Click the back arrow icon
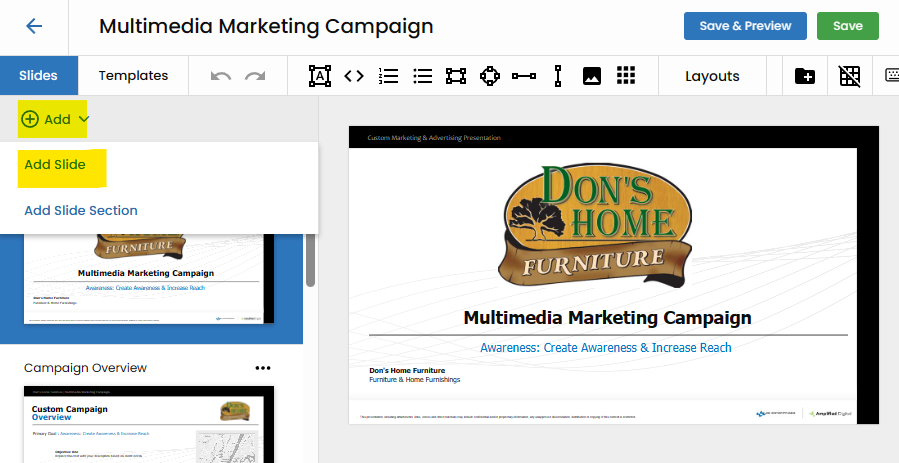 tap(34, 27)
